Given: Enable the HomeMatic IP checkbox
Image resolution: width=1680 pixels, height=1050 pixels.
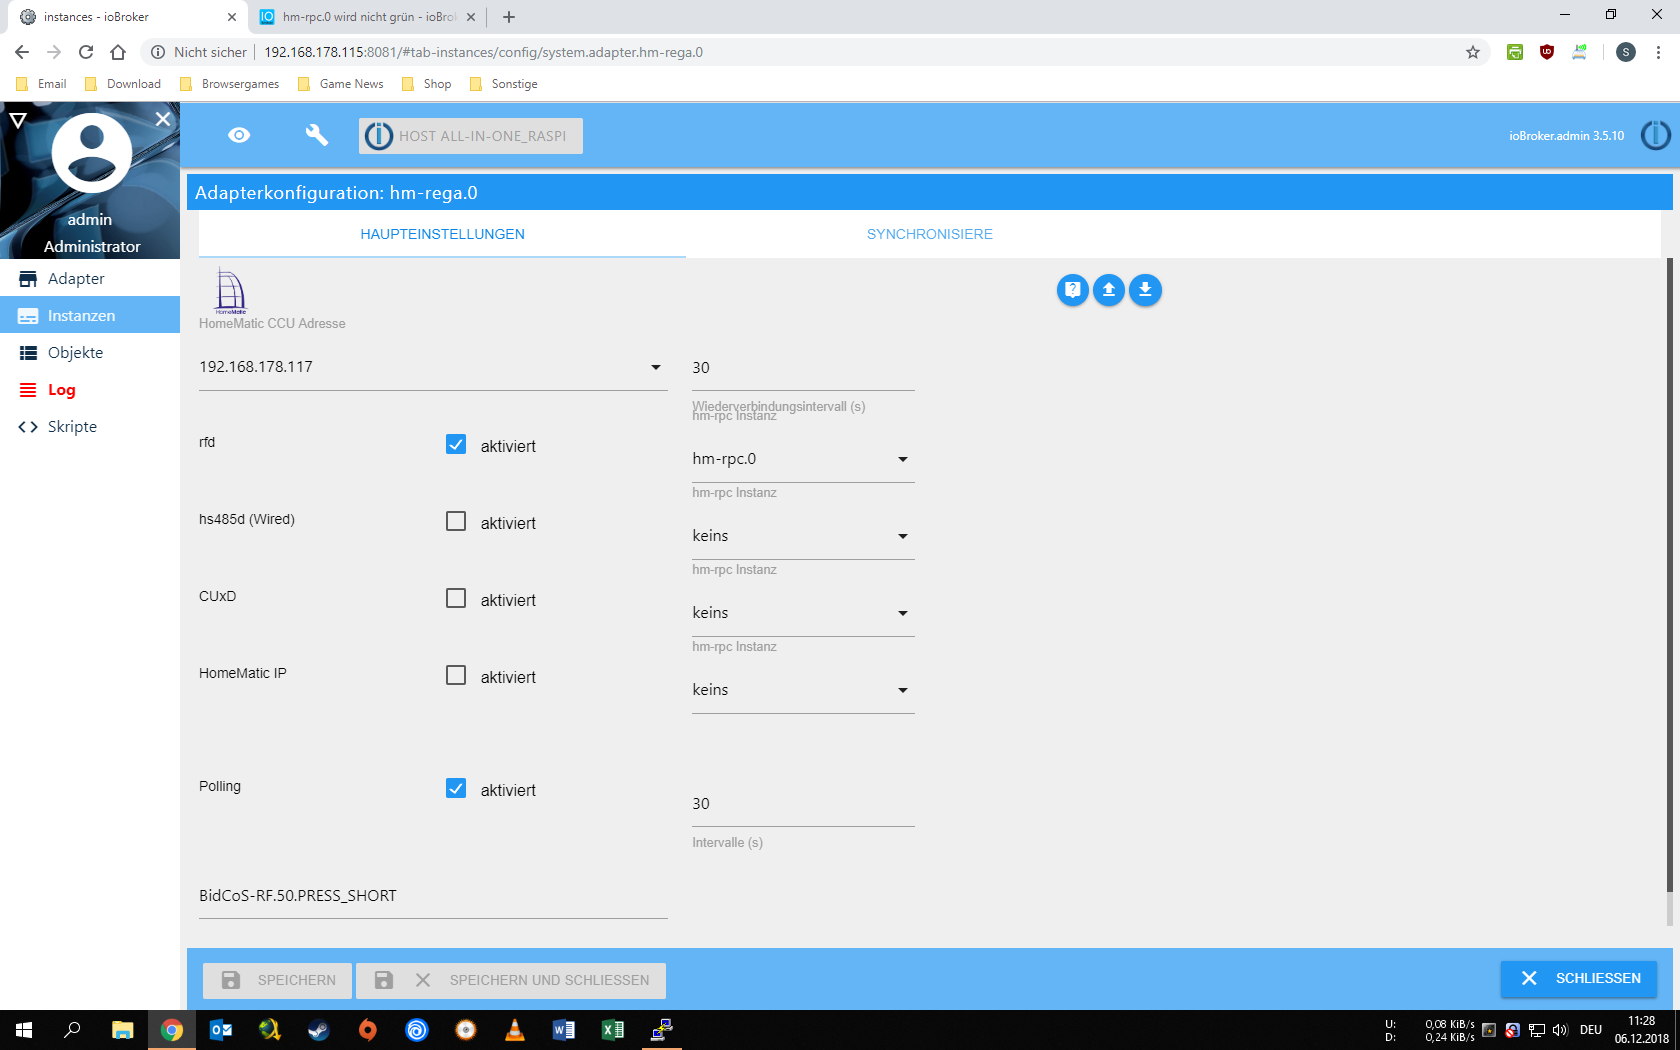Looking at the screenshot, I should 456,675.
